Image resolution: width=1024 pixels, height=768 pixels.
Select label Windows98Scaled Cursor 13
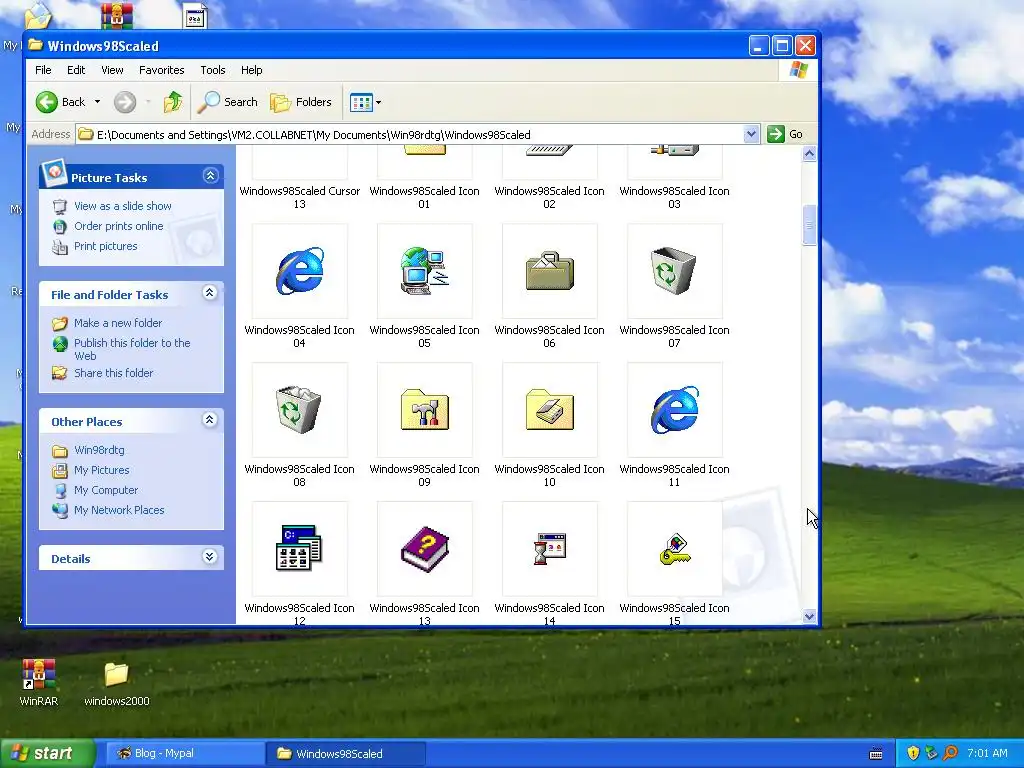[300, 197]
